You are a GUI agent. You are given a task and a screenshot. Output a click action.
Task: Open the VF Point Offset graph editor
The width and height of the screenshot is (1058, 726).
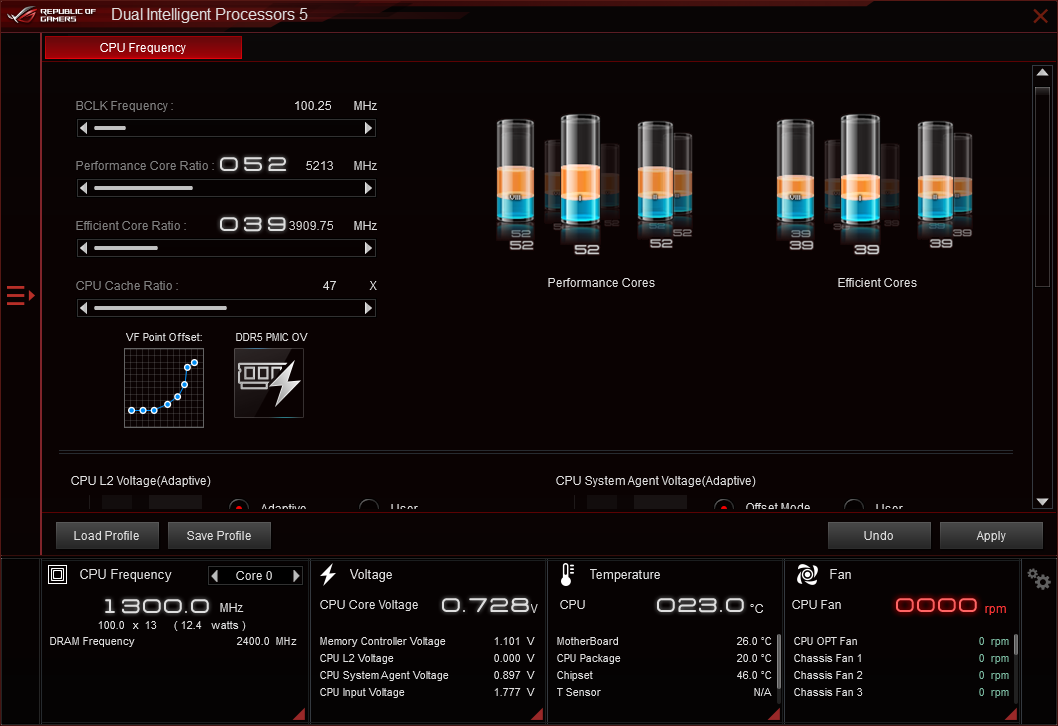163,386
